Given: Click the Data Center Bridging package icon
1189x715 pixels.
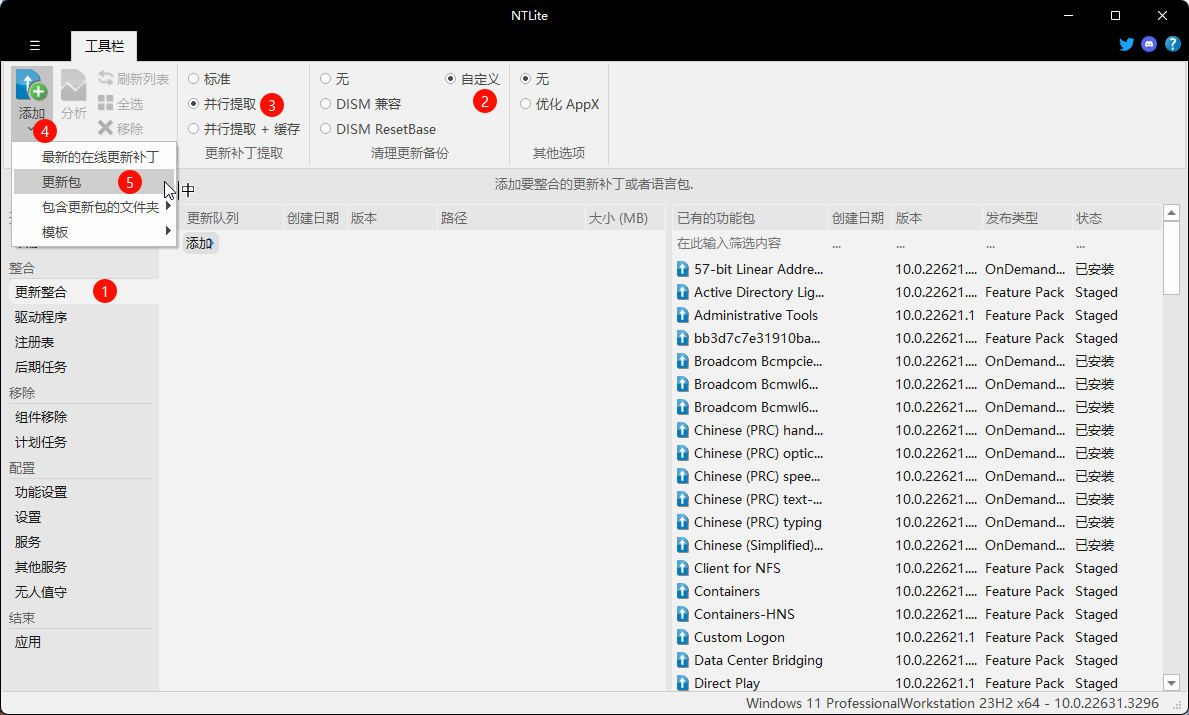Looking at the screenshot, I should pyautogui.click(x=682, y=660).
